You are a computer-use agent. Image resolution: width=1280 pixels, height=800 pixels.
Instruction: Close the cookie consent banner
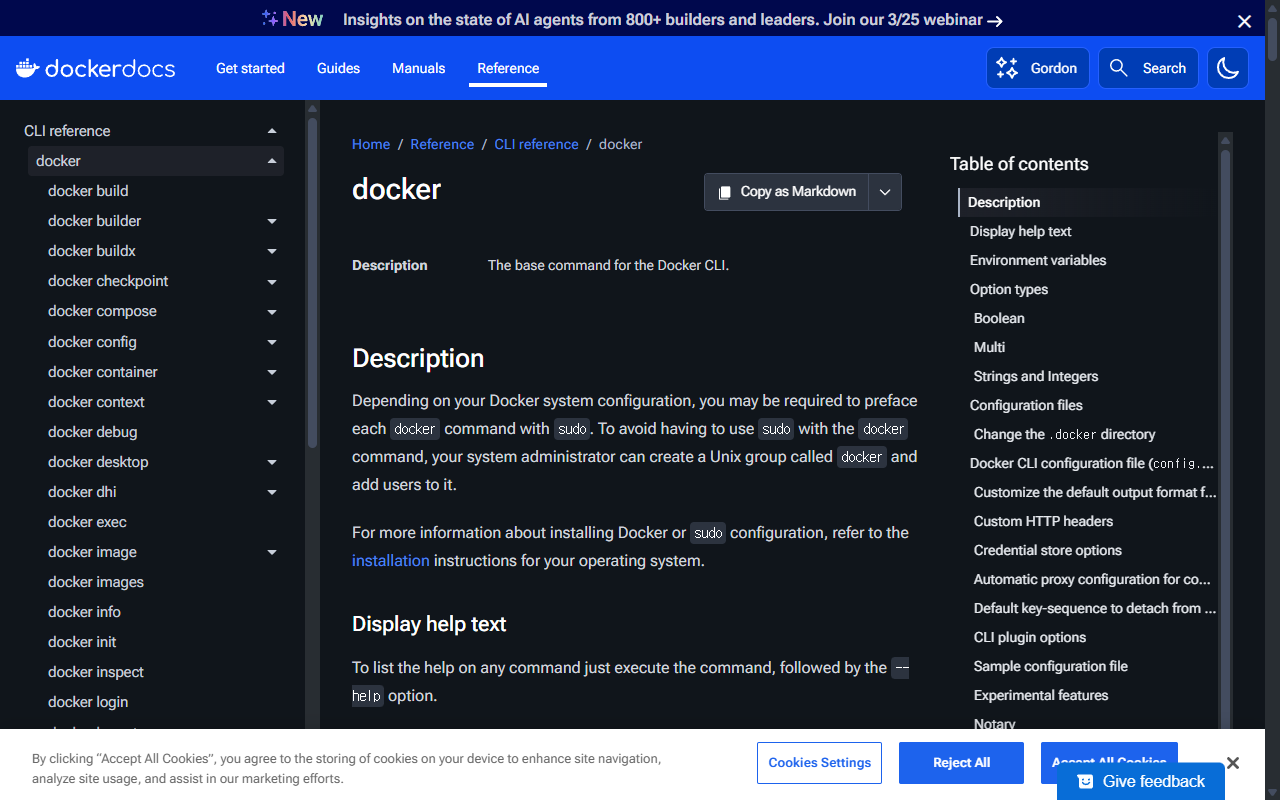pyautogui.click(x=1233, y=763)
